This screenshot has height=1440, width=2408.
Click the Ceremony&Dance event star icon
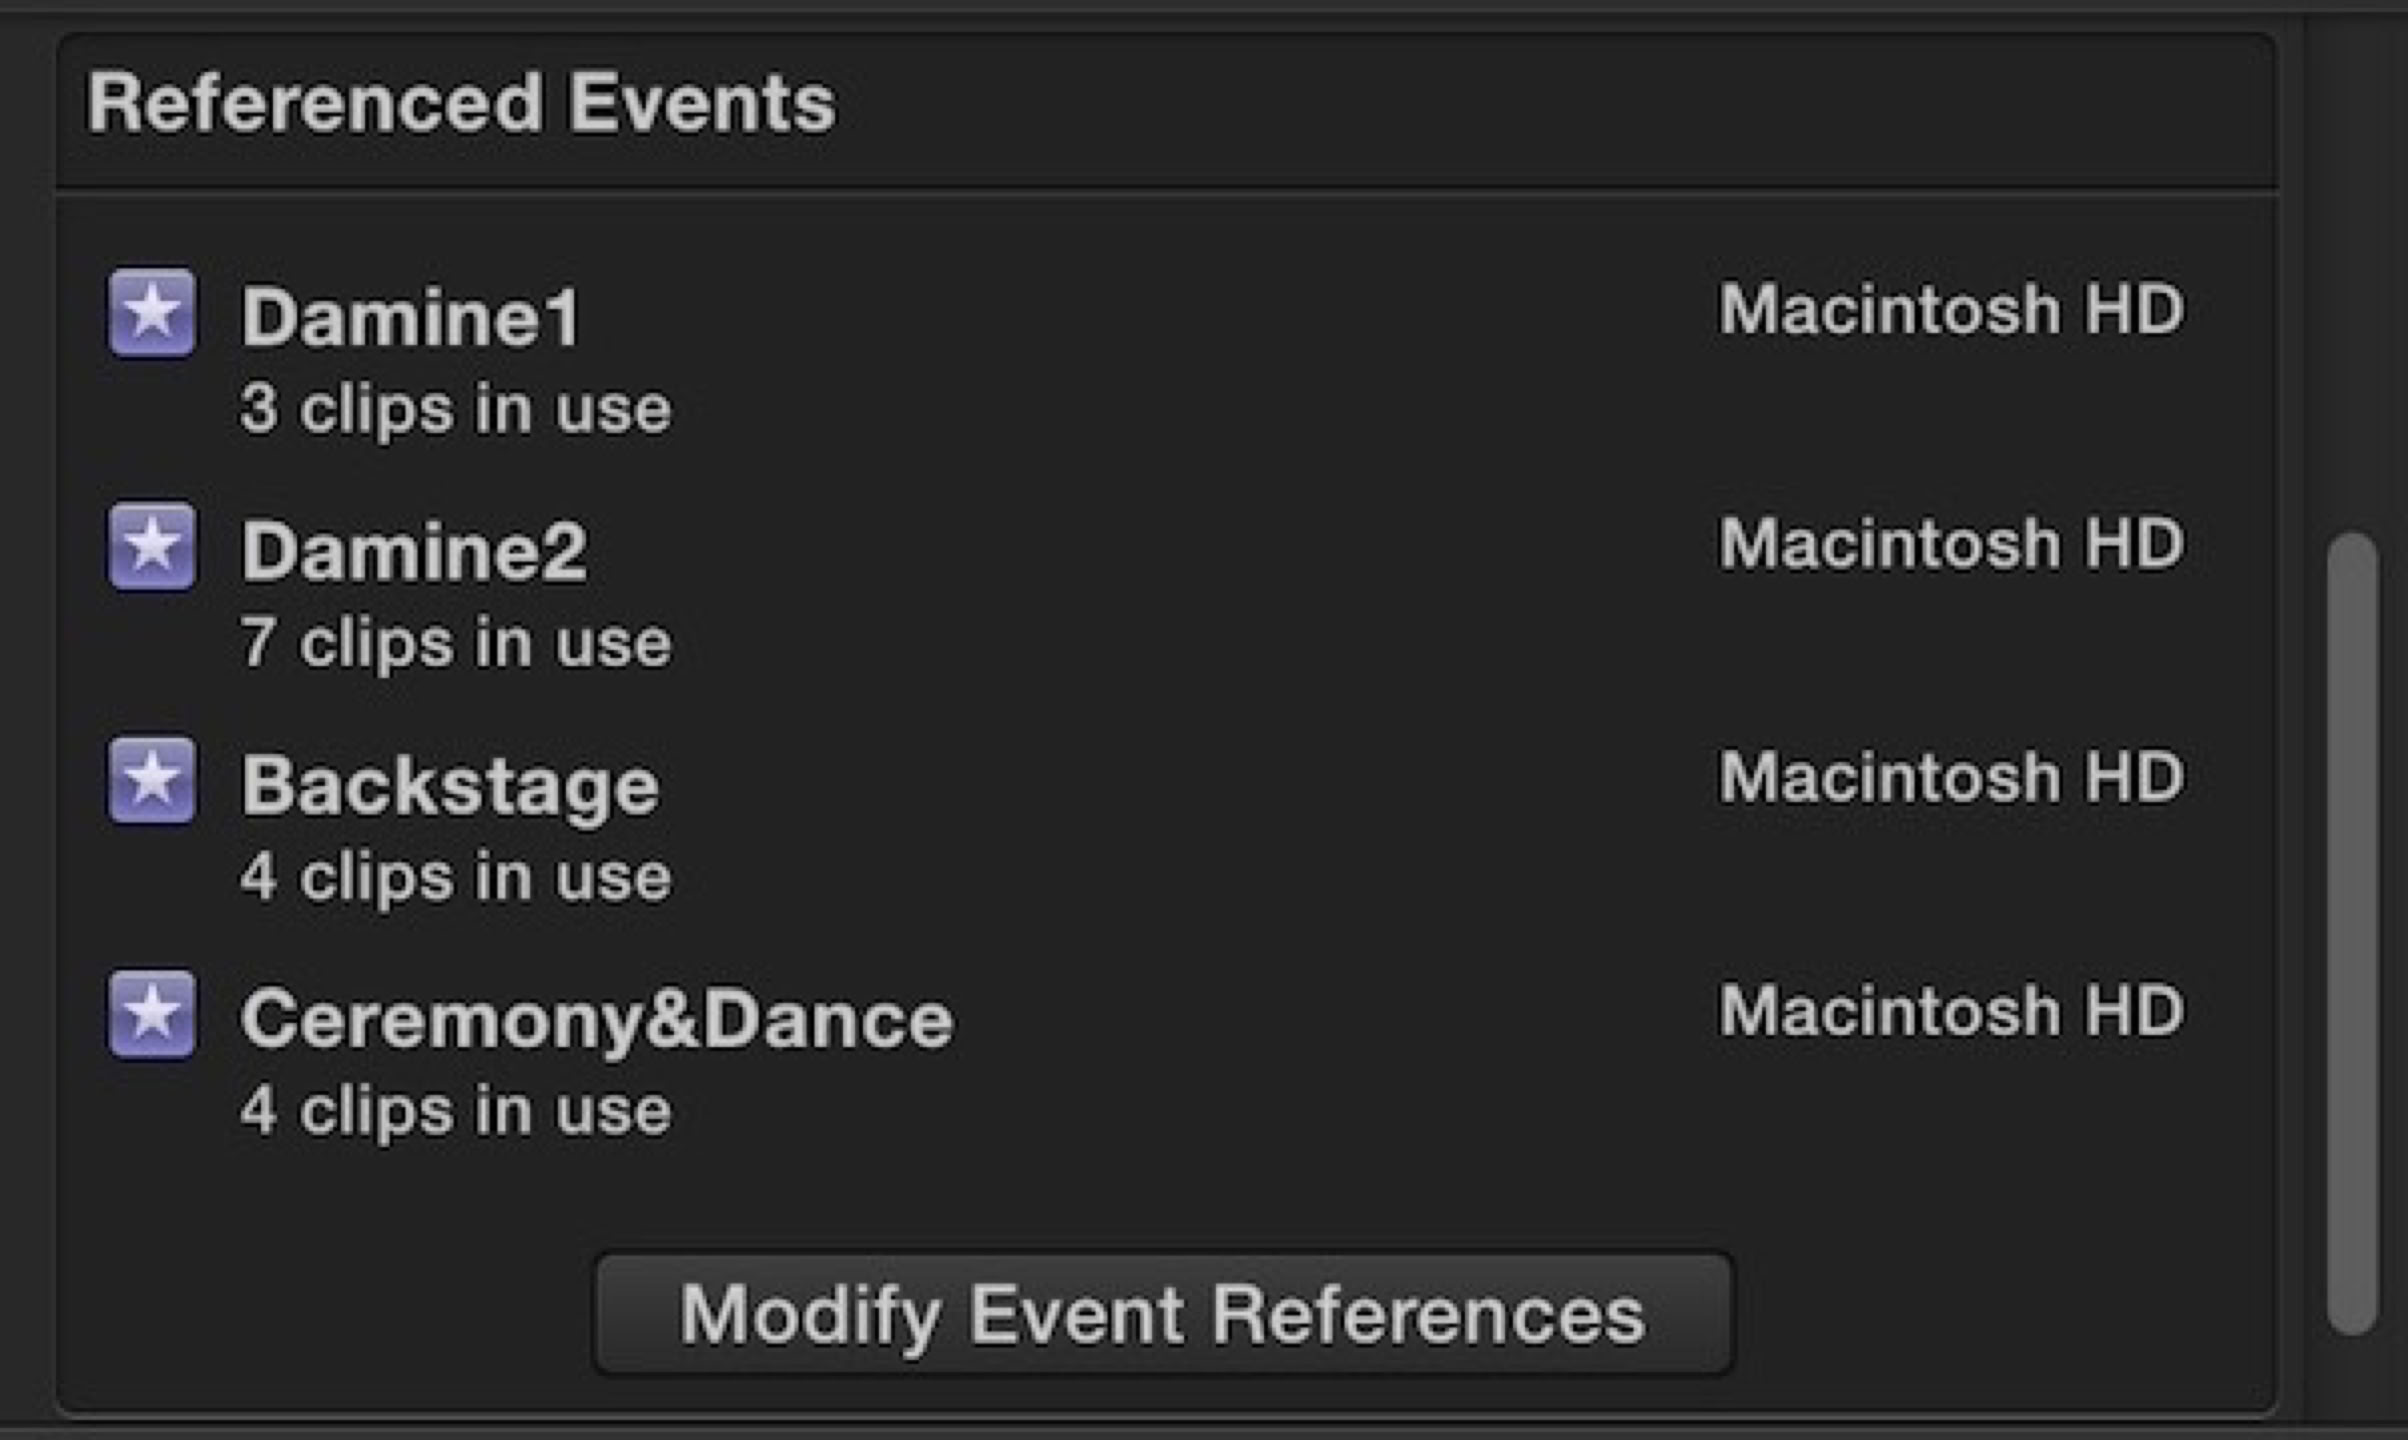click(x=152, y=1014)
